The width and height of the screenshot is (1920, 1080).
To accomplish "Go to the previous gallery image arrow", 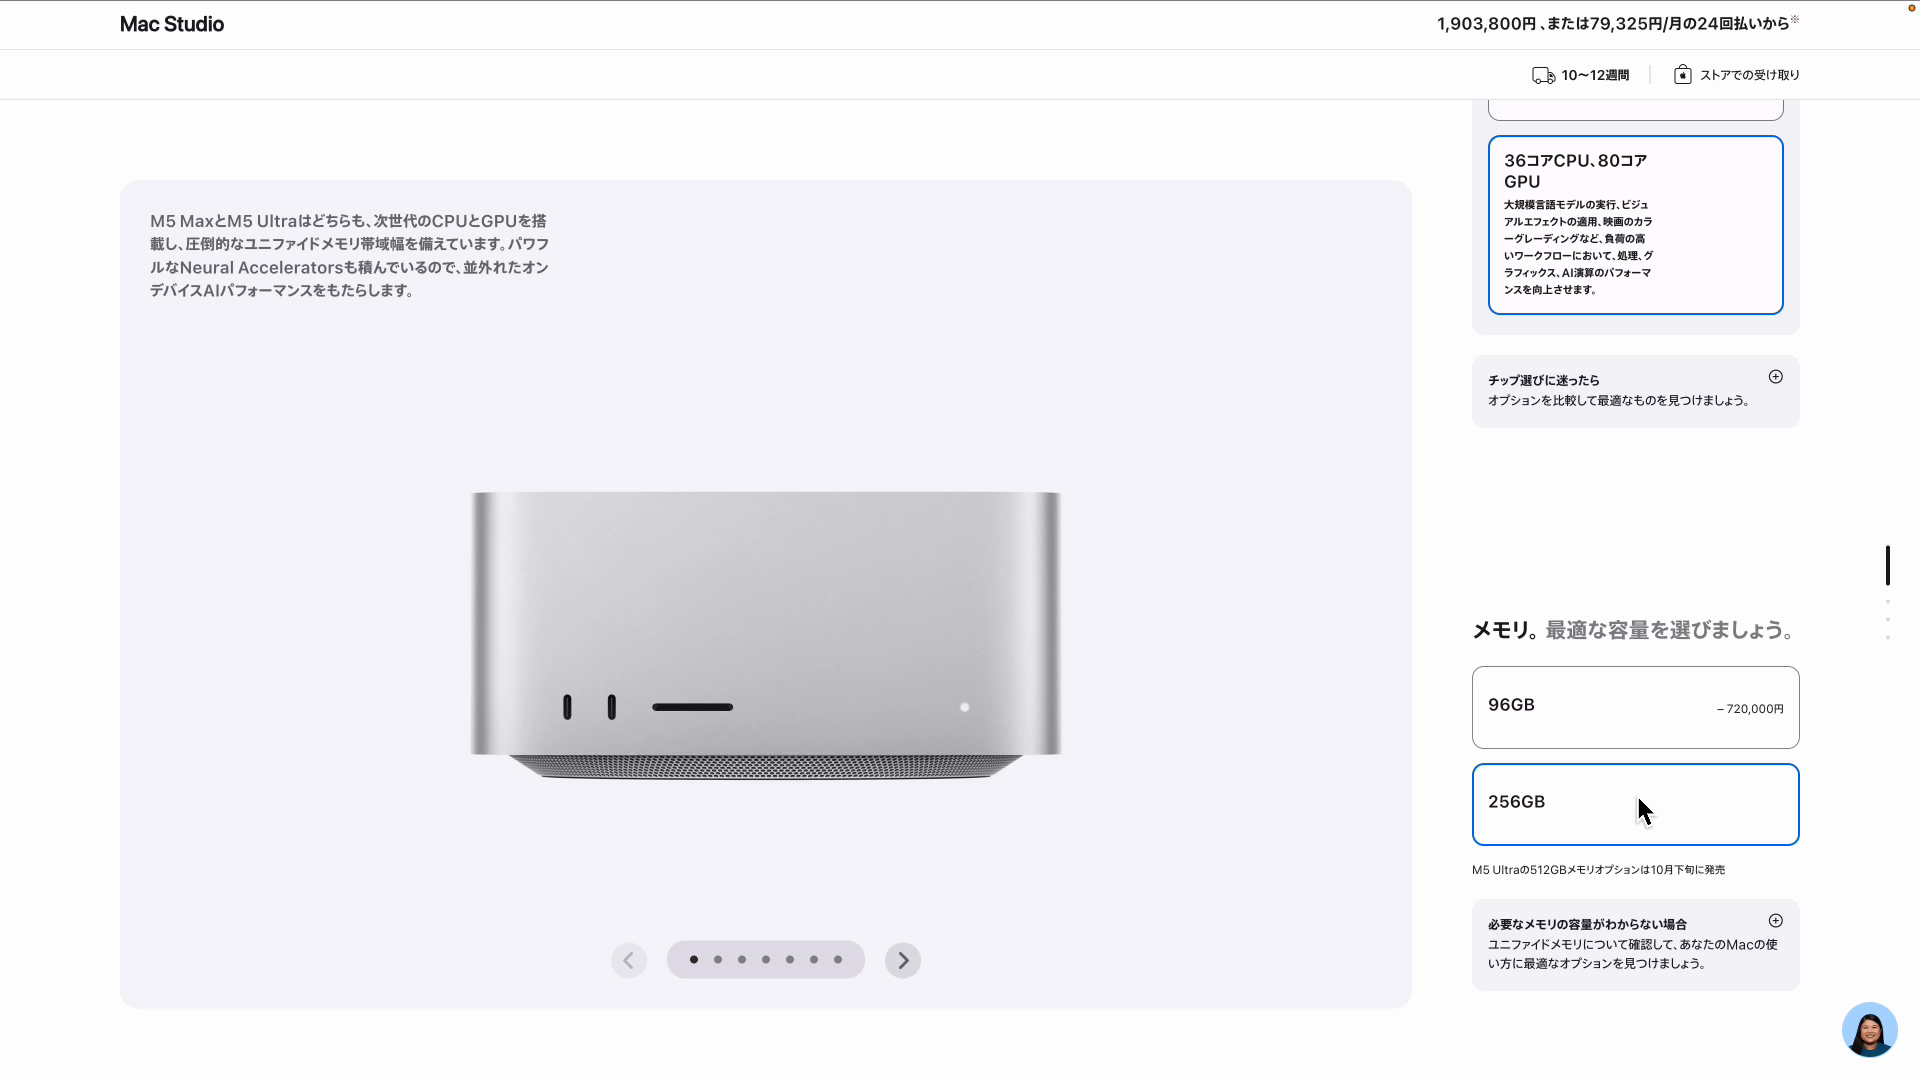I will [x=629, y=960].
